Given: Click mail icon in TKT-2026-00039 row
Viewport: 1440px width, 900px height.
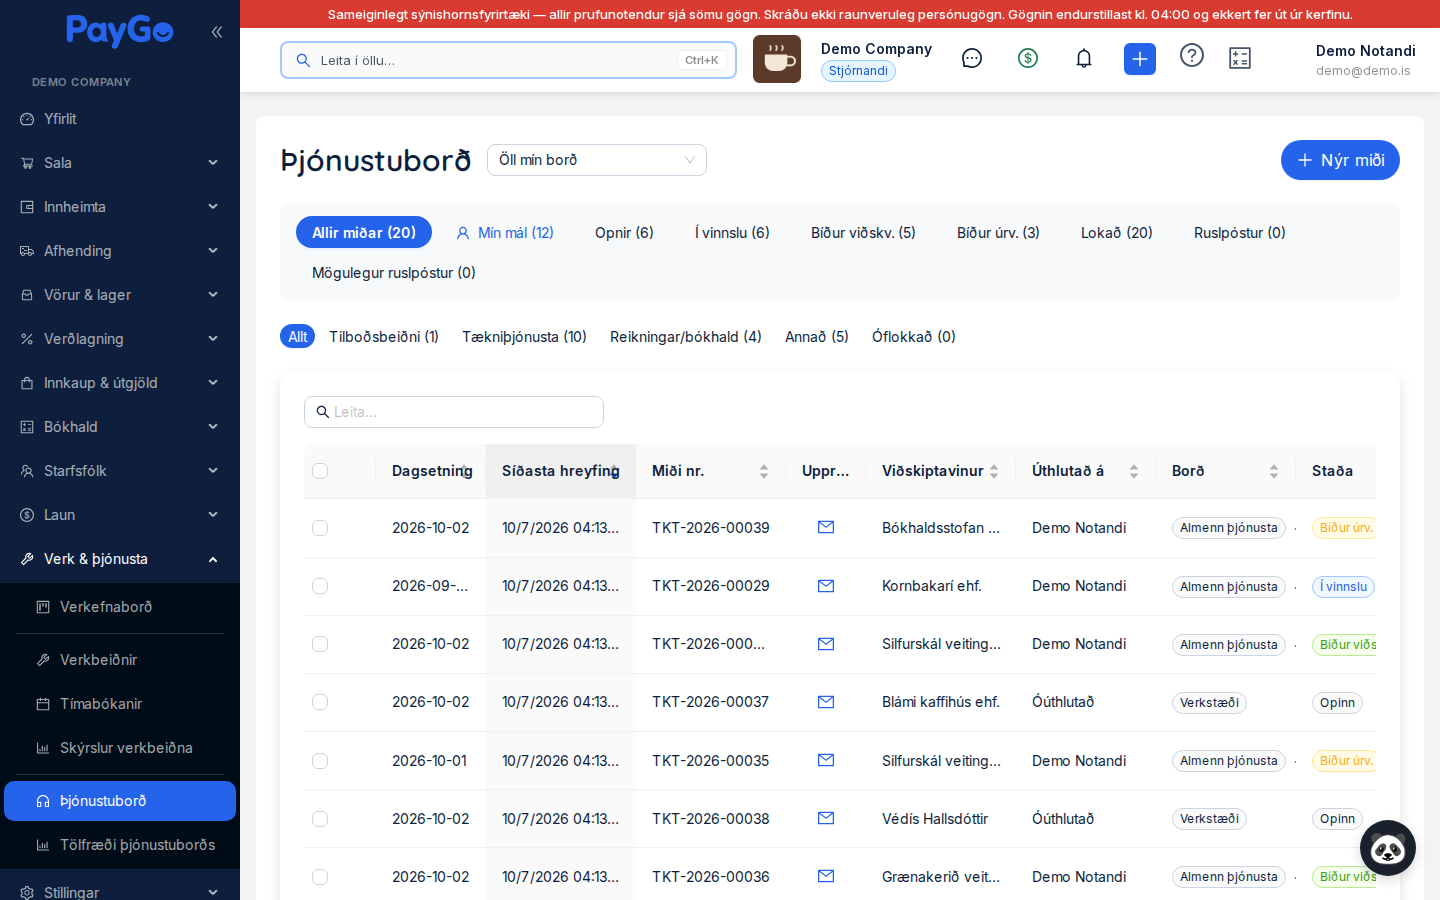Looking at the screenshot, I should click(x=826, y=527).
